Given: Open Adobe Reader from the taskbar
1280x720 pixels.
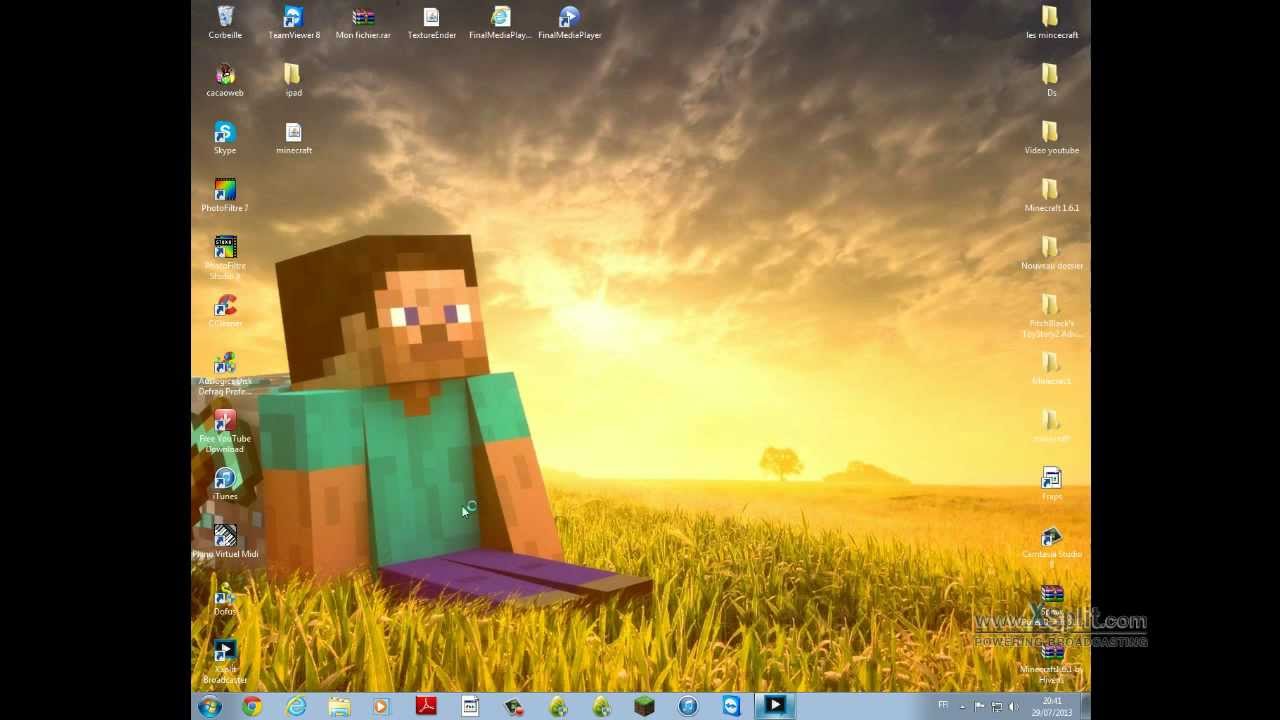Looking at the screenshot, I should coord(427,706).
